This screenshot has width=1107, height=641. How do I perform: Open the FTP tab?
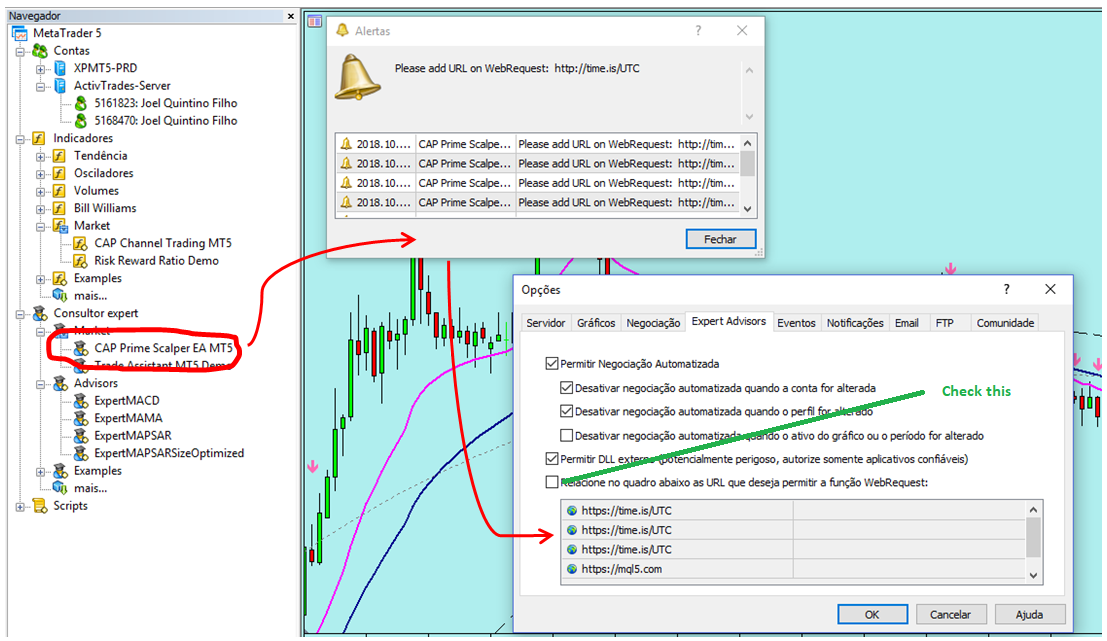[945, 323]
